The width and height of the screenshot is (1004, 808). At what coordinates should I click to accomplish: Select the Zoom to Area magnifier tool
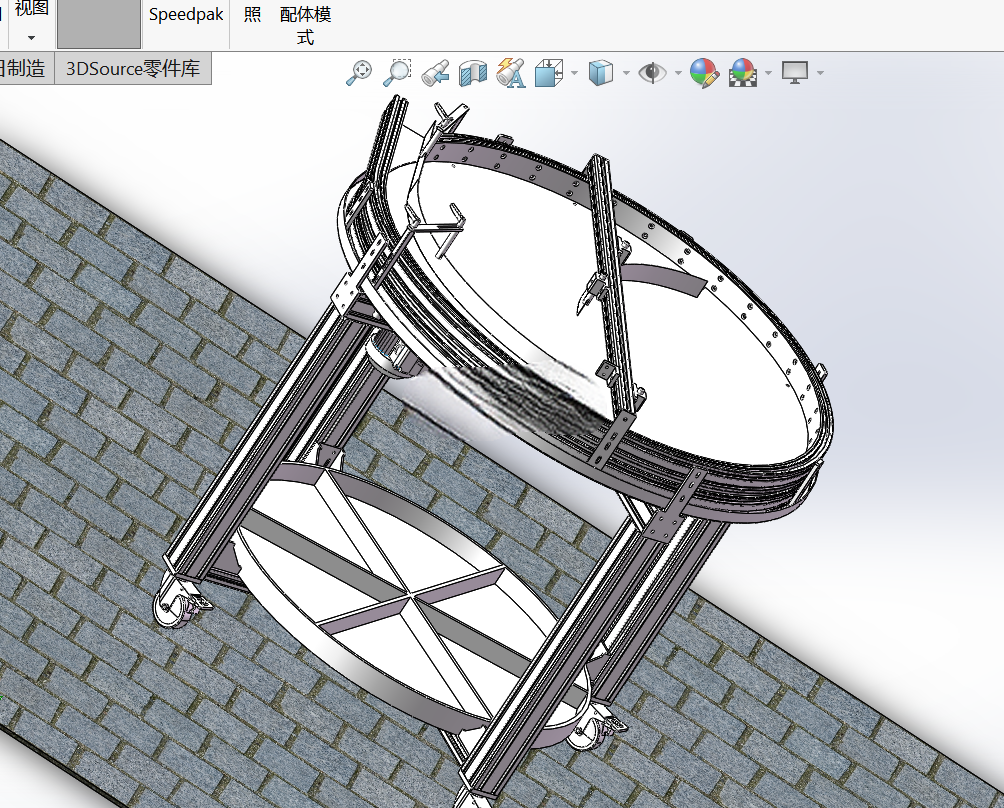pyautogui.click(x=397, y=72)
